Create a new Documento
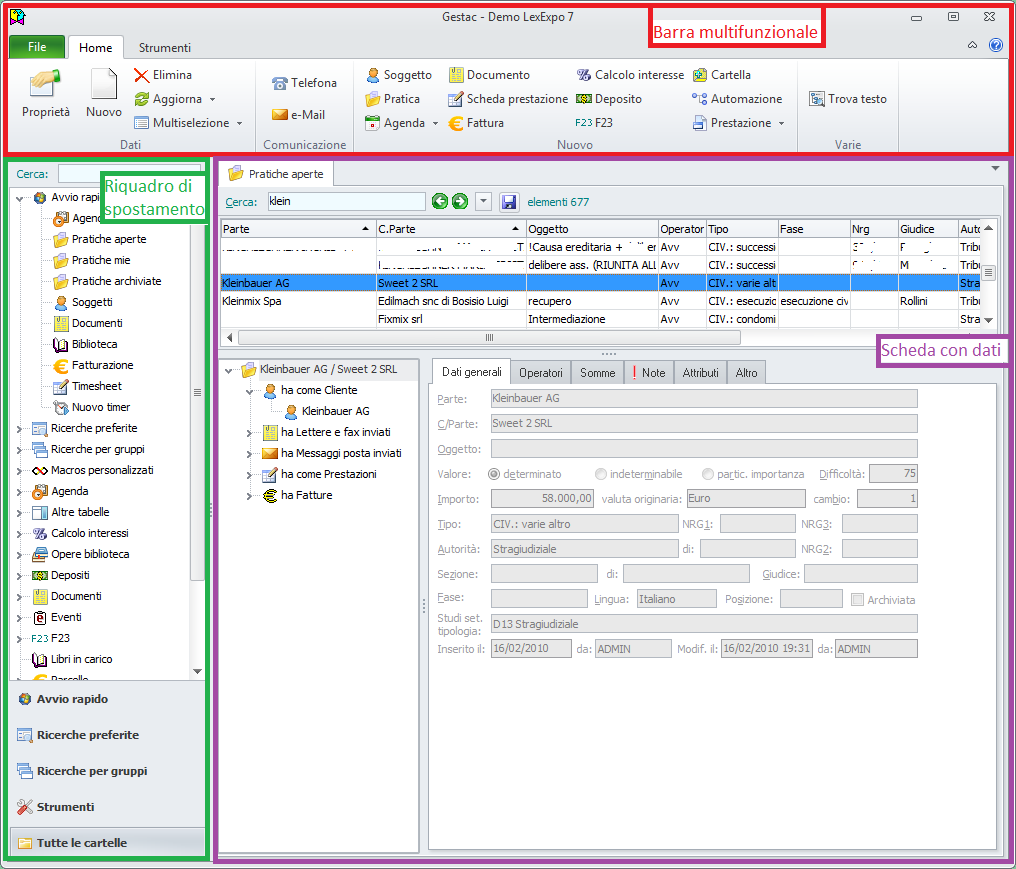 pos(489,75)
